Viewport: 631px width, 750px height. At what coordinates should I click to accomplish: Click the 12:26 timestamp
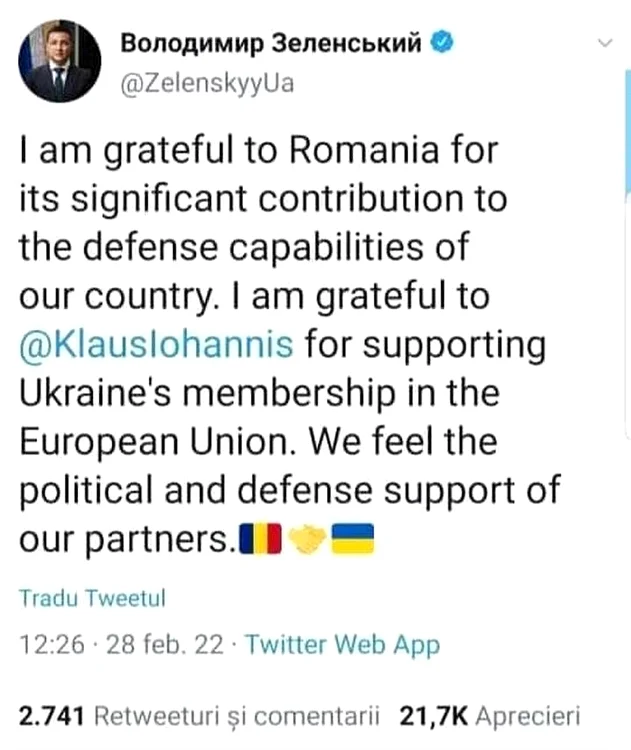click(51, 646)
